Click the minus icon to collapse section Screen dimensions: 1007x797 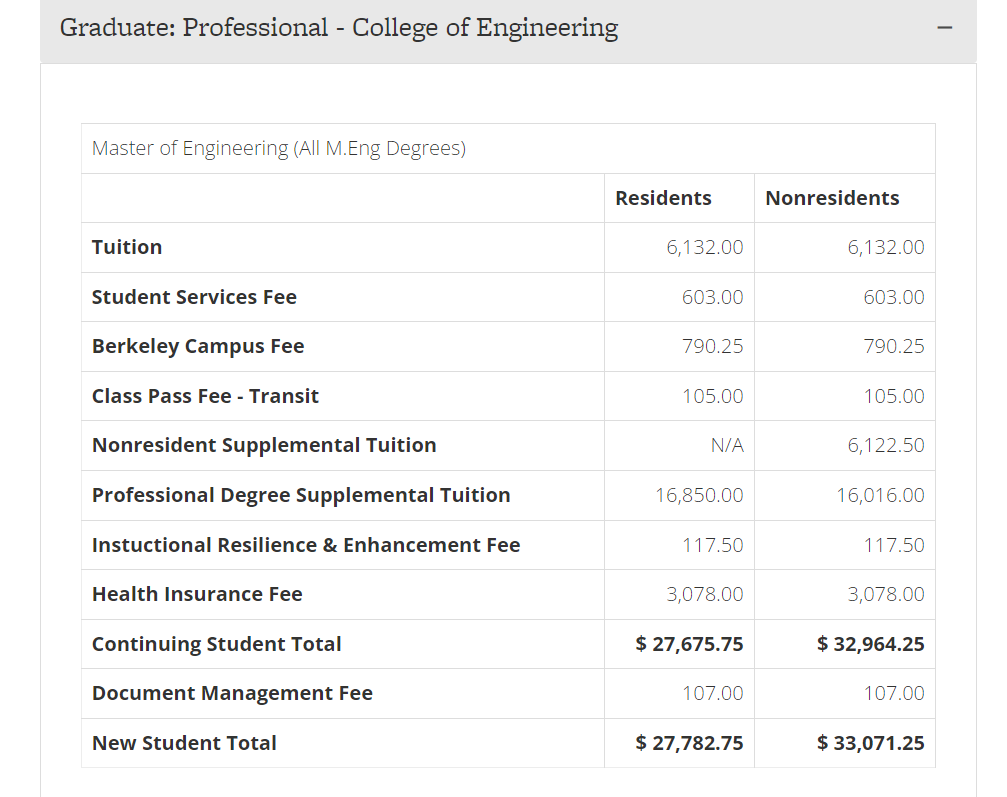tap(945, 28)
